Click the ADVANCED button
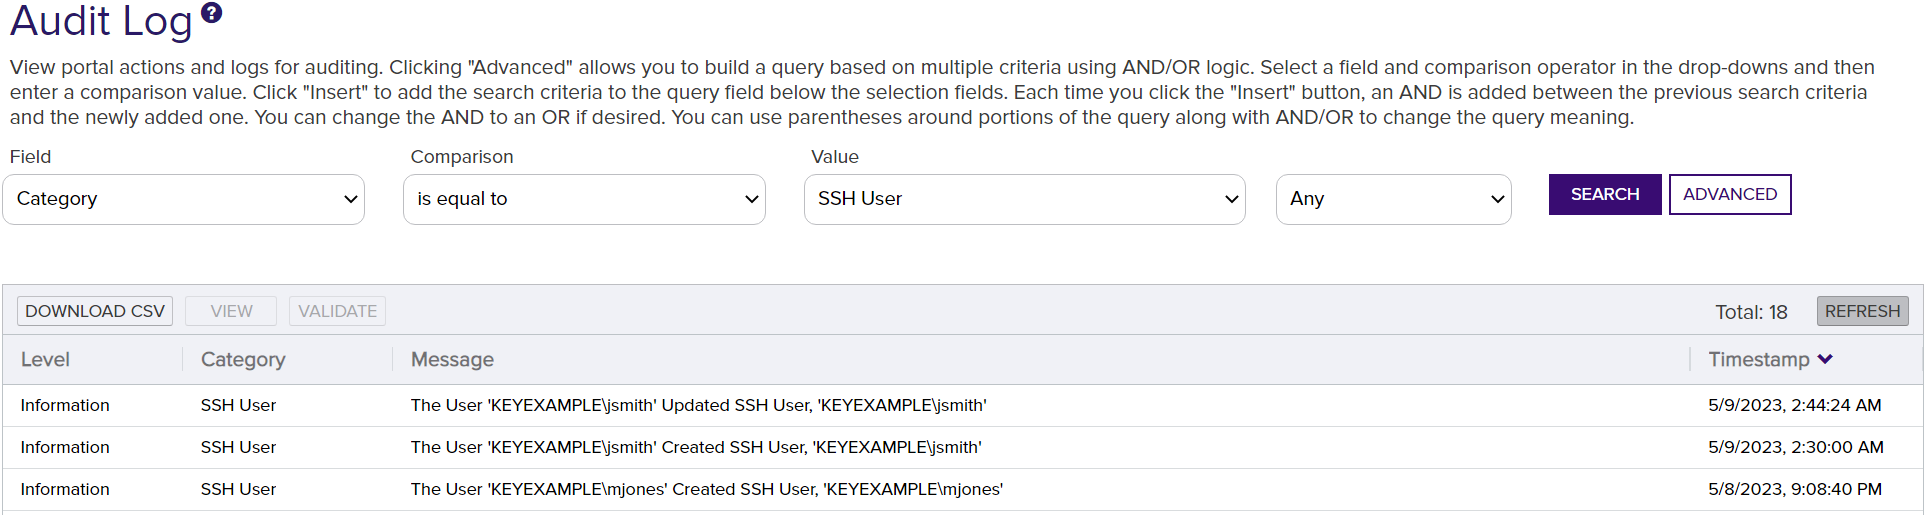This screenshot has height=515, width=1925. click(1729, 194)
